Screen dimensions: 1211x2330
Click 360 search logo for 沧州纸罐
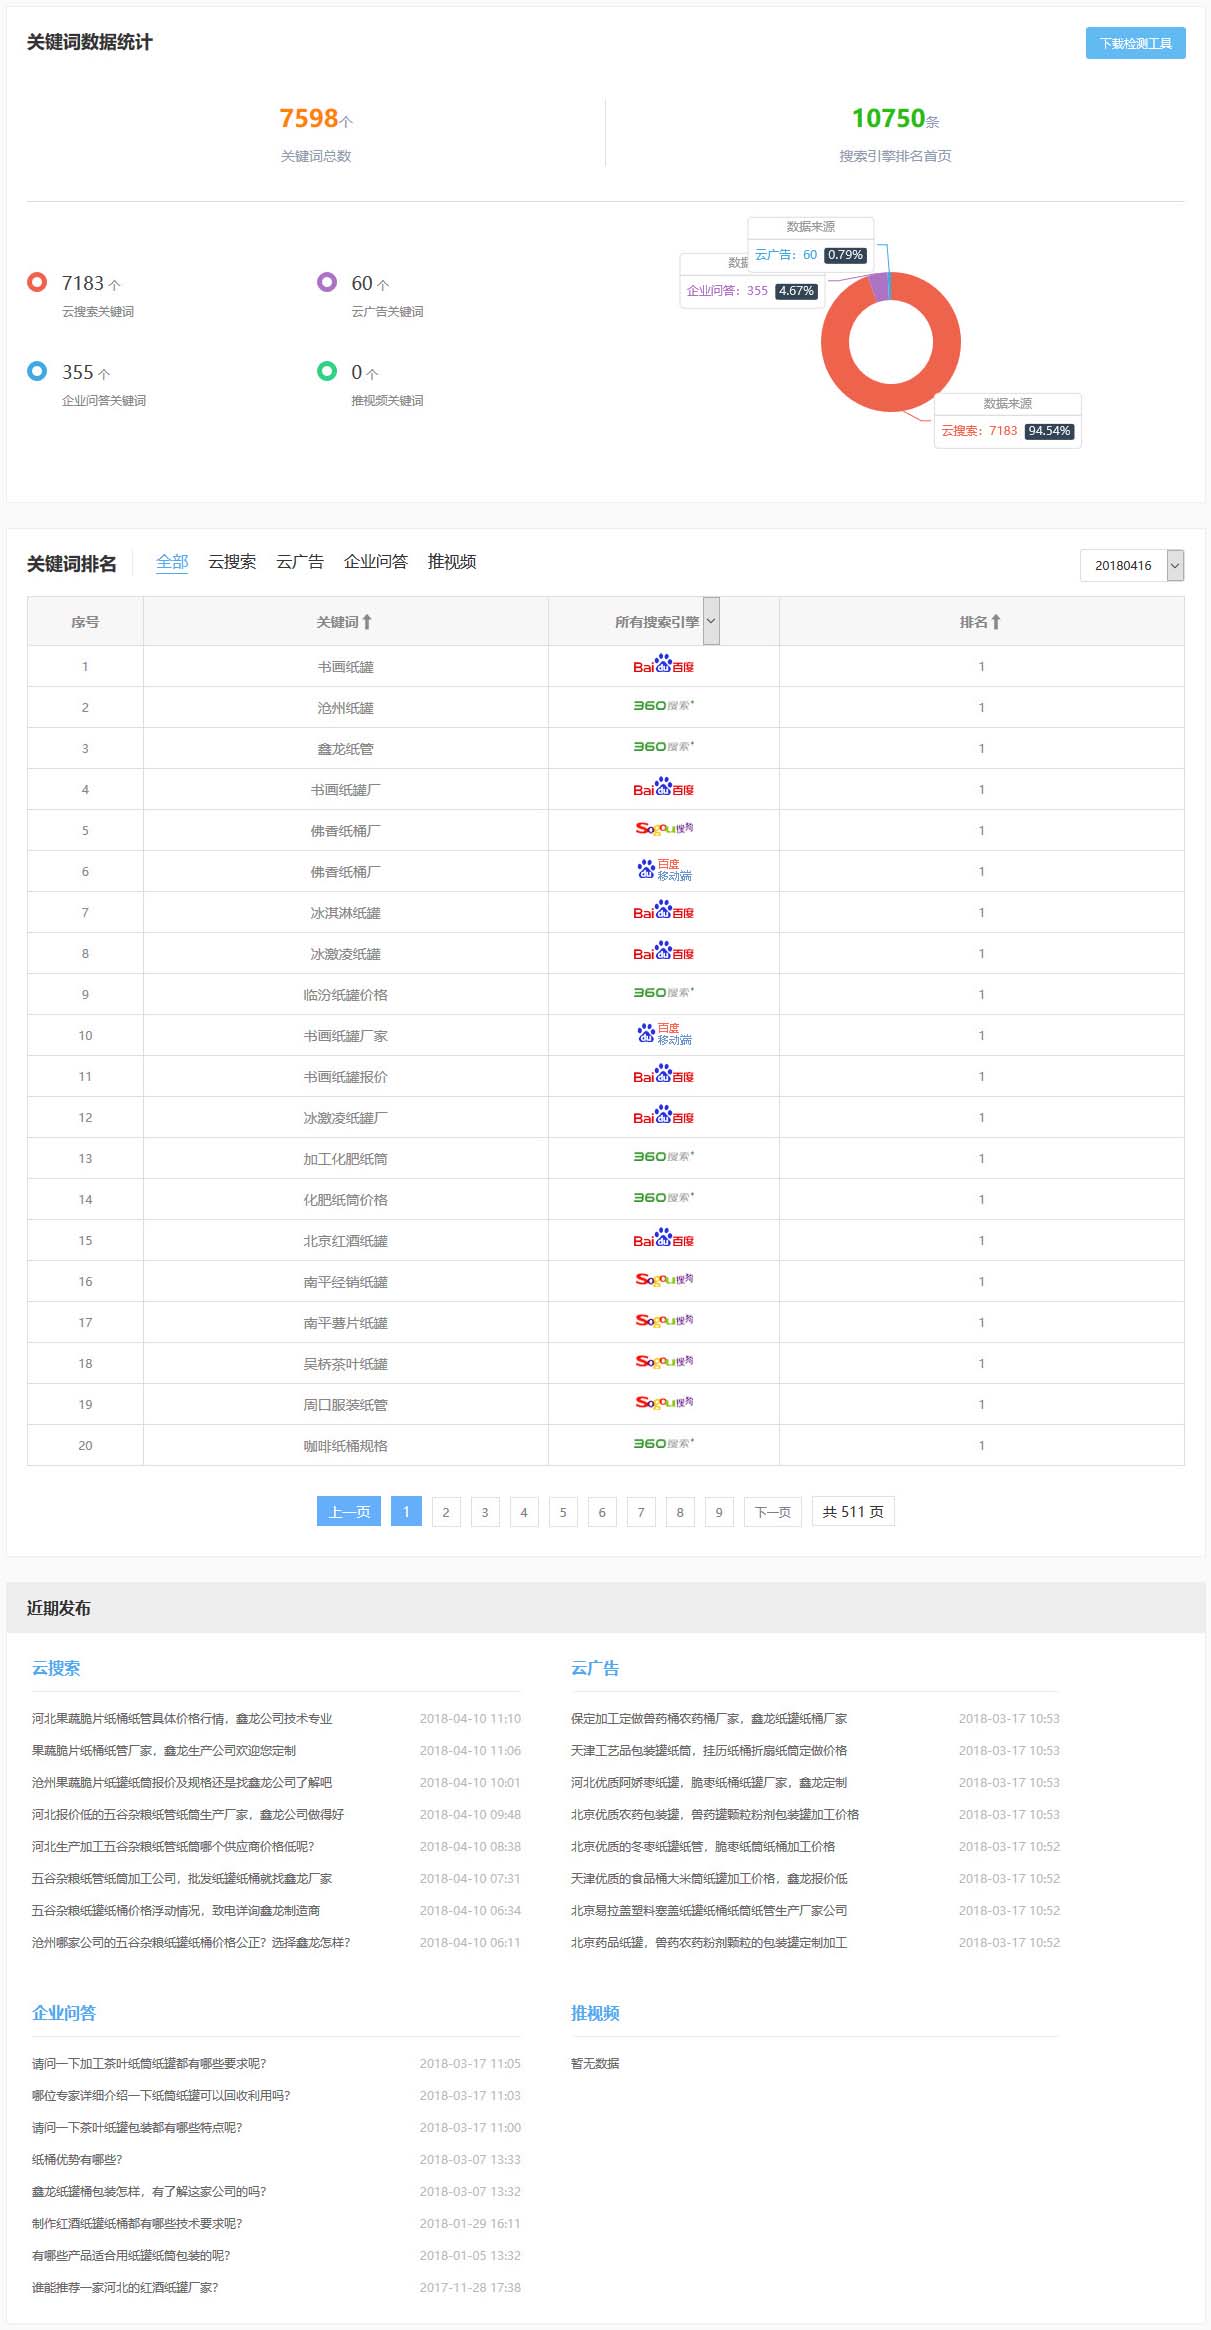tap(663, 707)
